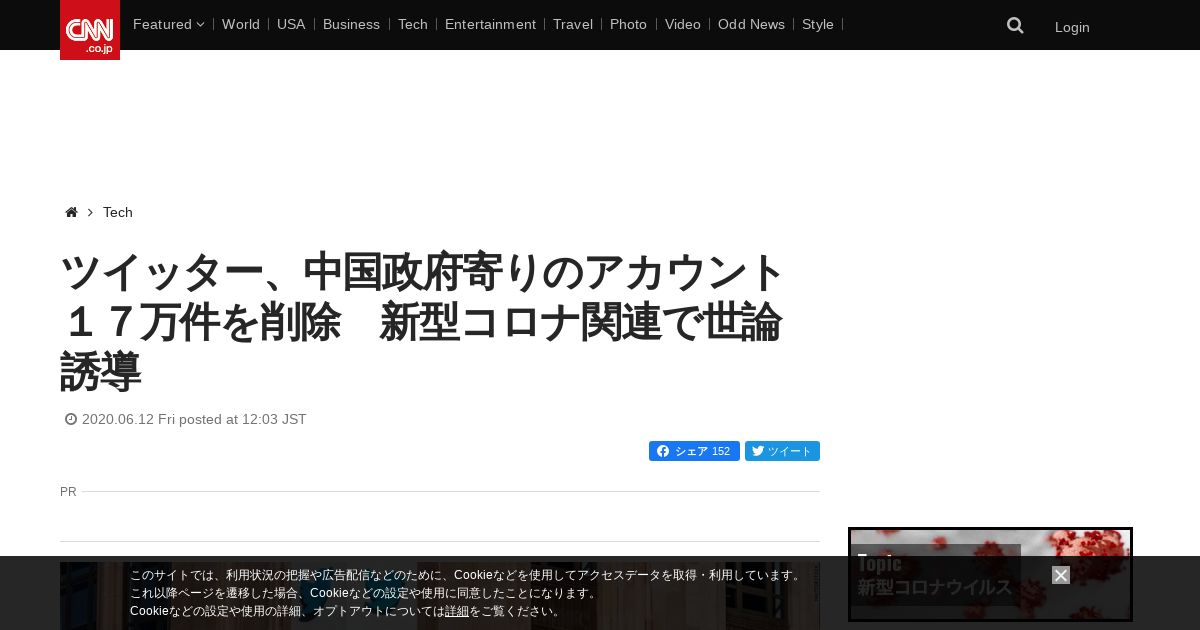Open the Odd News section
This screenshot has width=1200, height=630.
coord(751,24)
